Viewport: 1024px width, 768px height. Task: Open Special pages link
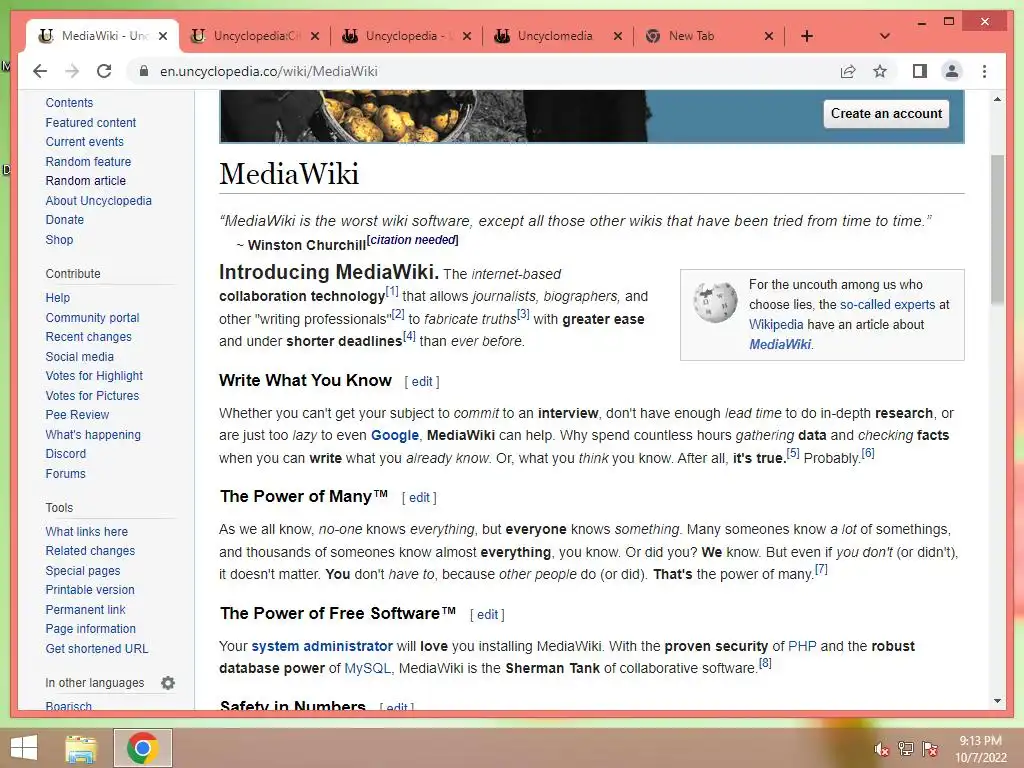coord(83,571)
